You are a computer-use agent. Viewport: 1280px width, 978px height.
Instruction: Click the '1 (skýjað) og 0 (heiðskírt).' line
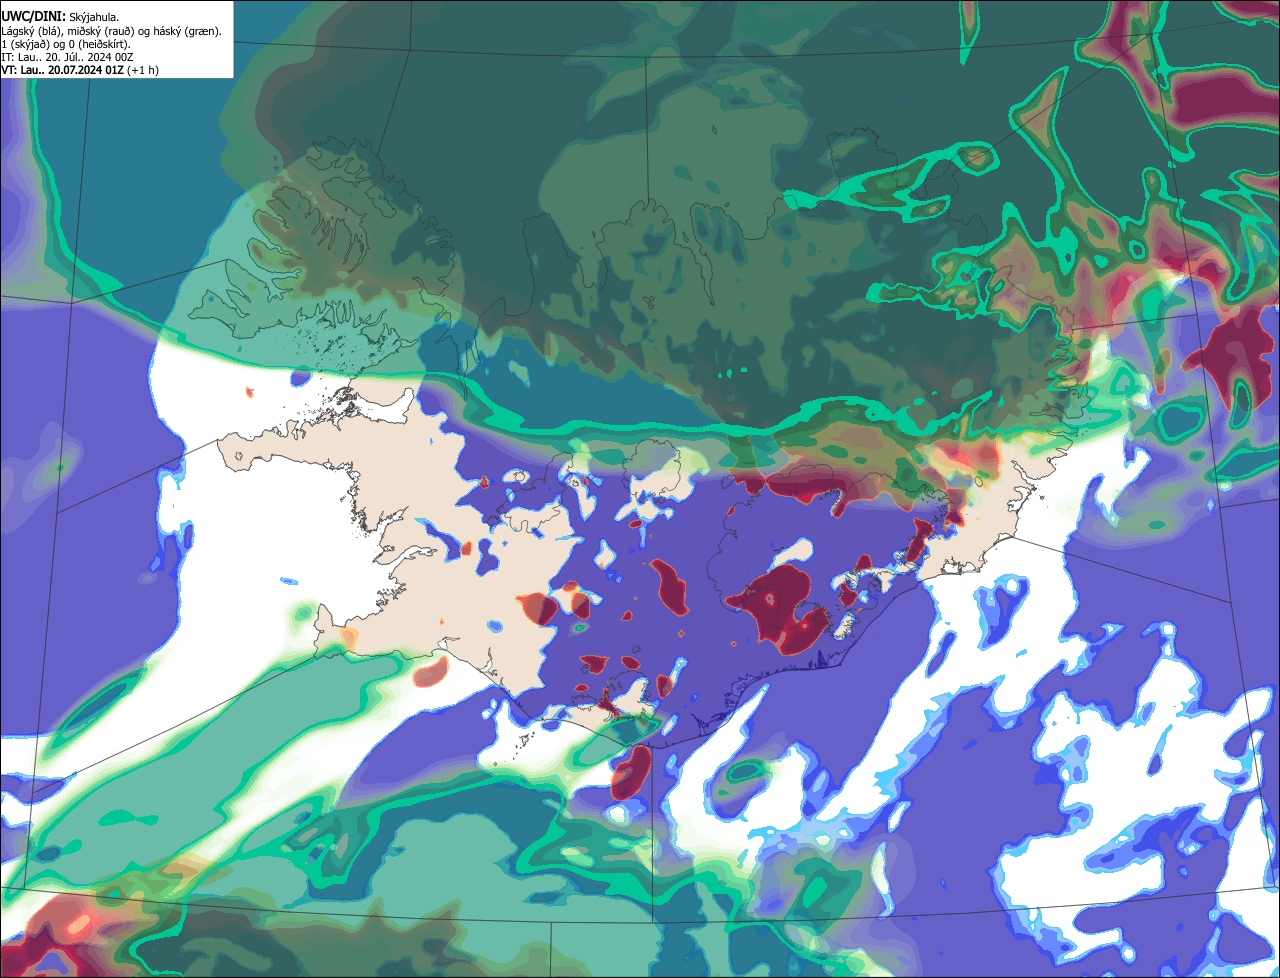(66, 44)
